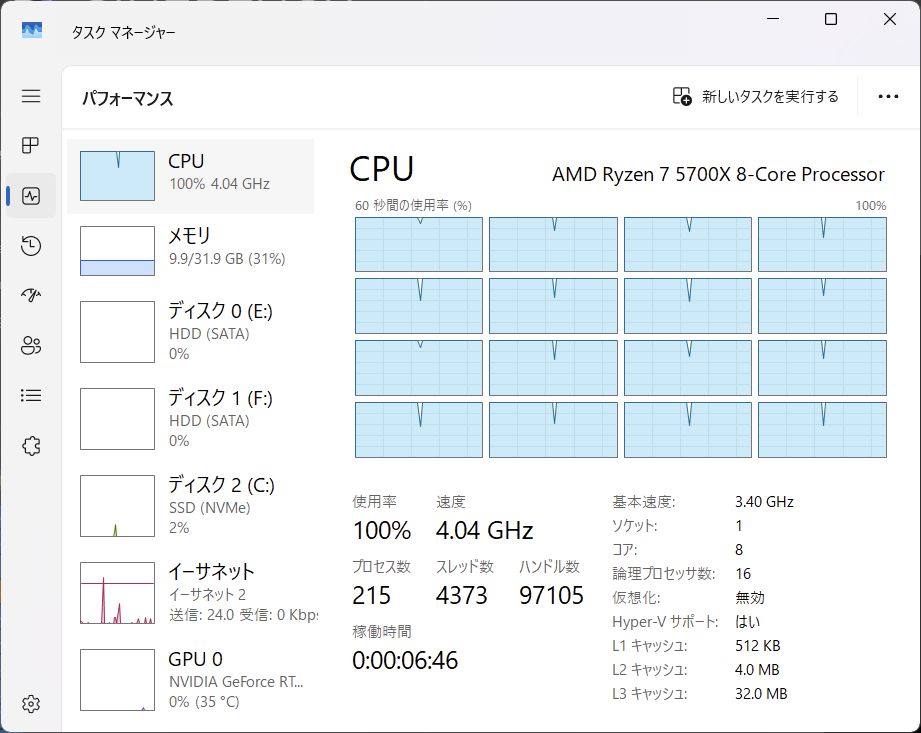The width and height of the screenshot is (921, 733).
Task: Click the bottom-right logical processor graph
Action: (x=822, y=430)
